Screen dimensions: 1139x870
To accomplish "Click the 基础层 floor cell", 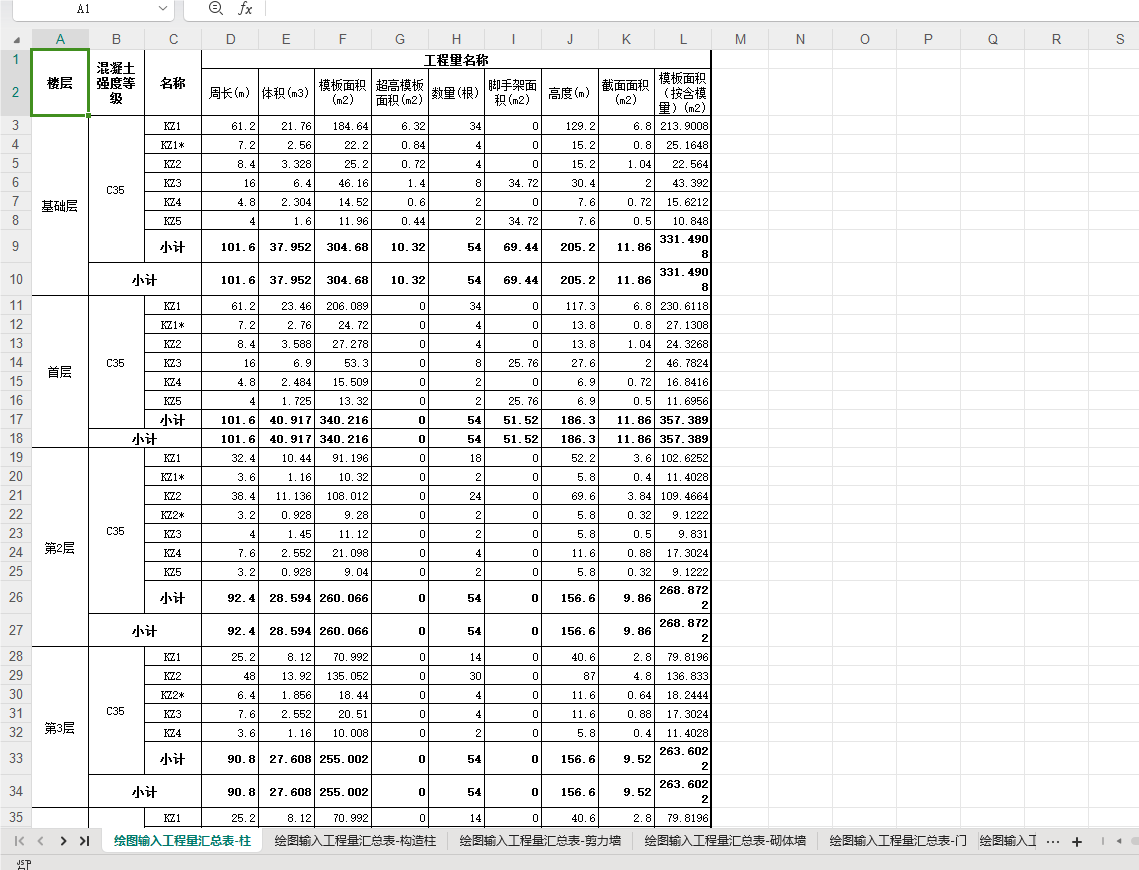I will (60, 206).
